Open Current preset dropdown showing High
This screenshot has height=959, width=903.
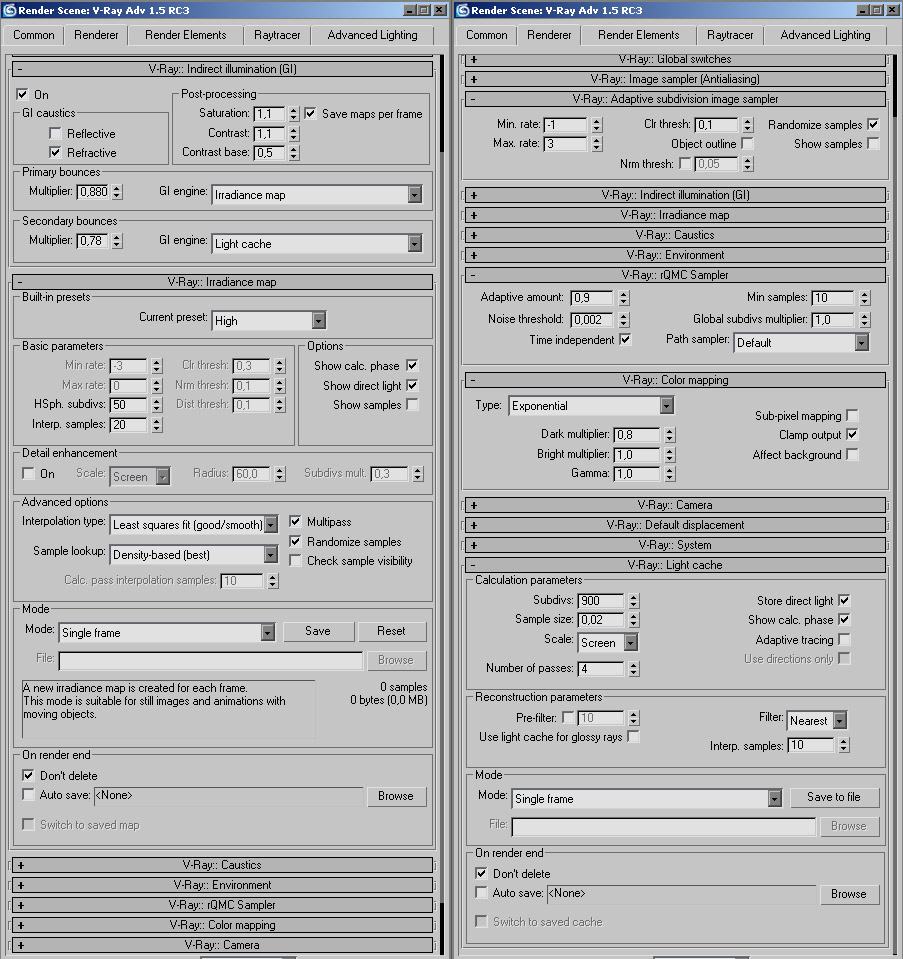pyautogui.click(x=269, y=320)
